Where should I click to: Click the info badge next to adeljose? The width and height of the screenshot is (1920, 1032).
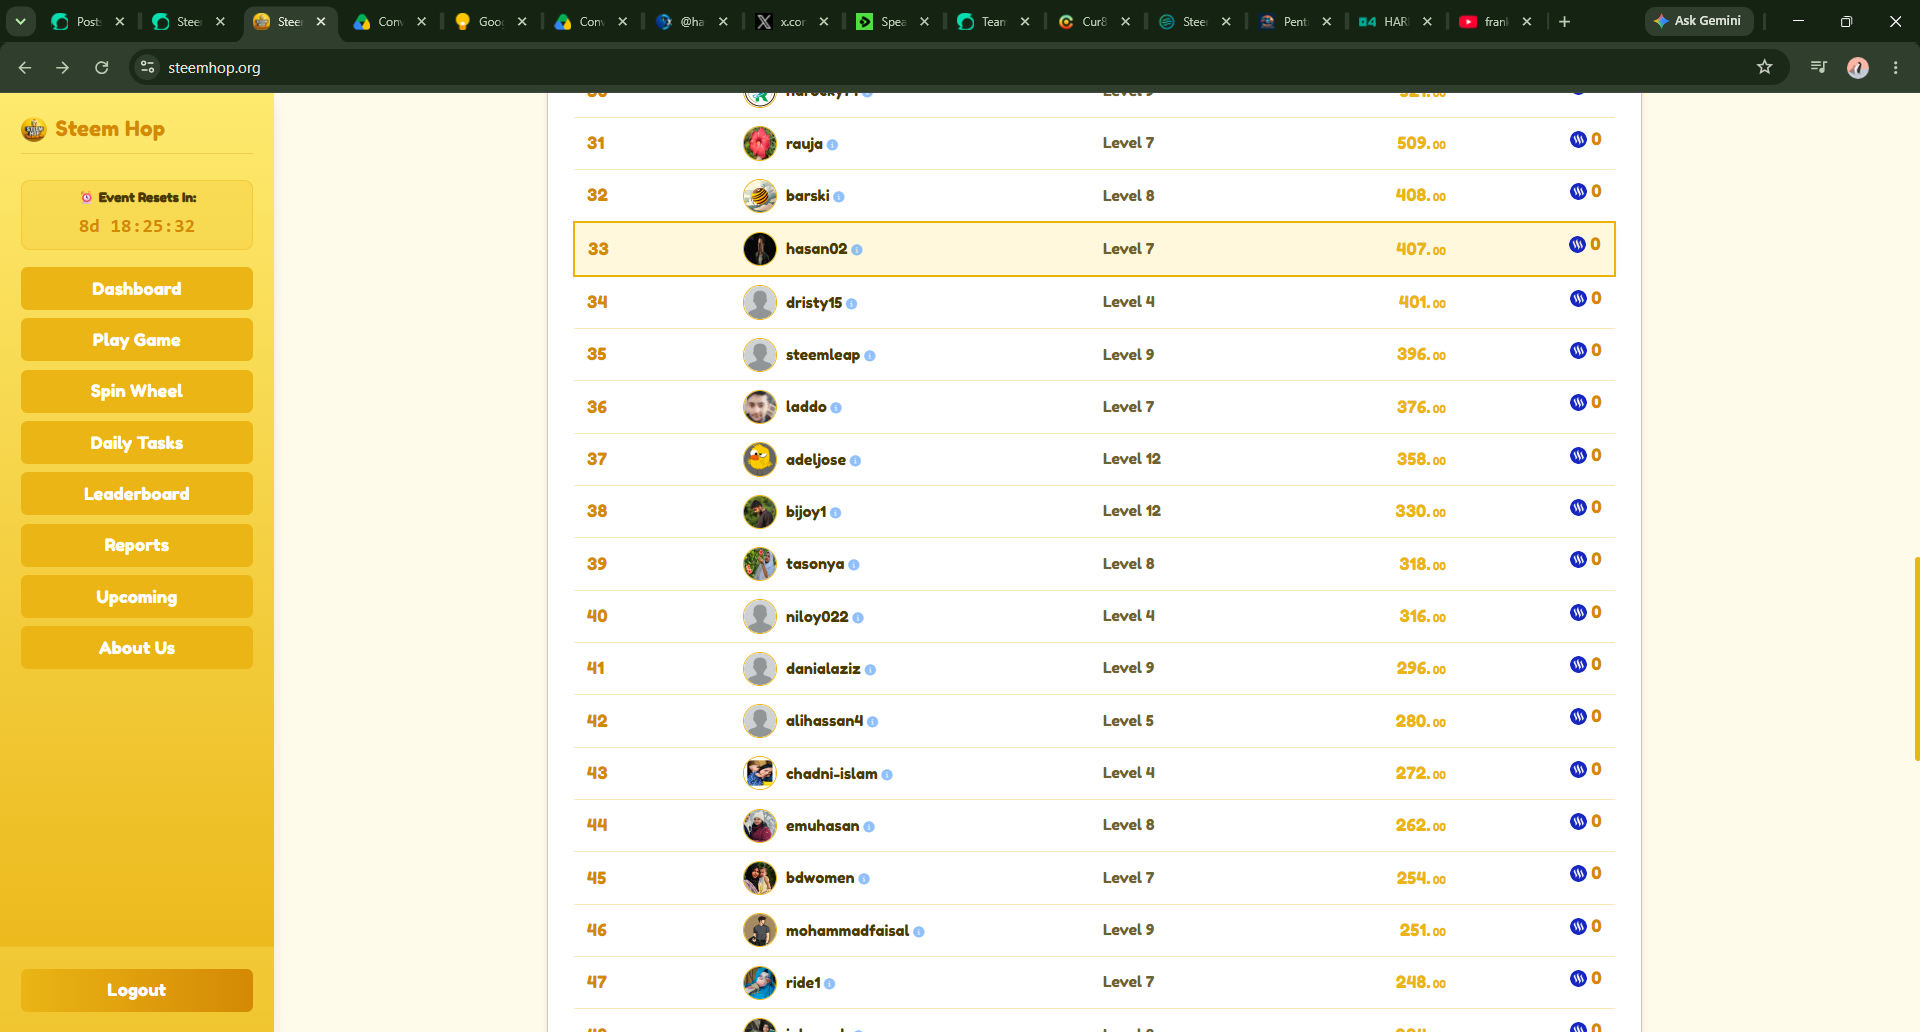[855, 461]
